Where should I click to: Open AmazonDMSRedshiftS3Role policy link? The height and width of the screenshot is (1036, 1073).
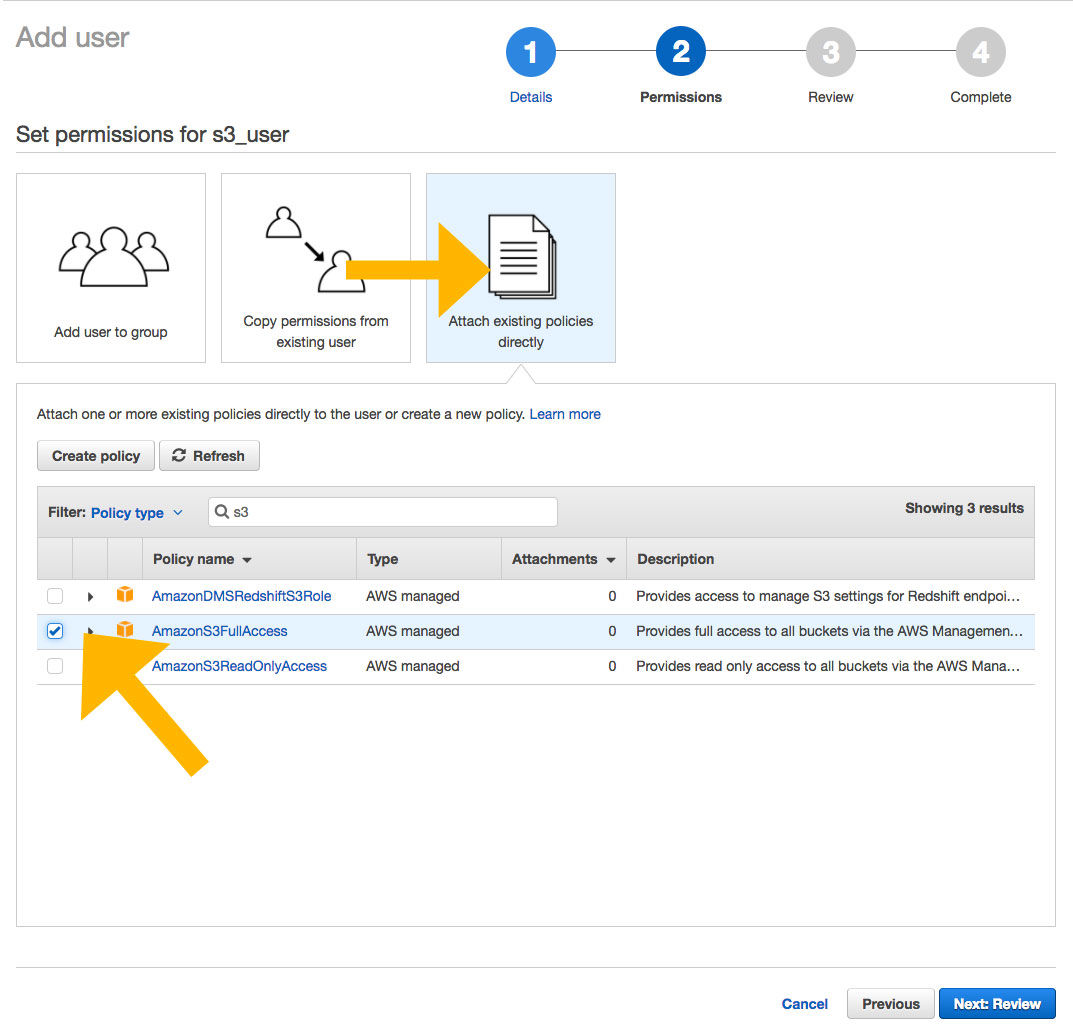241,596
